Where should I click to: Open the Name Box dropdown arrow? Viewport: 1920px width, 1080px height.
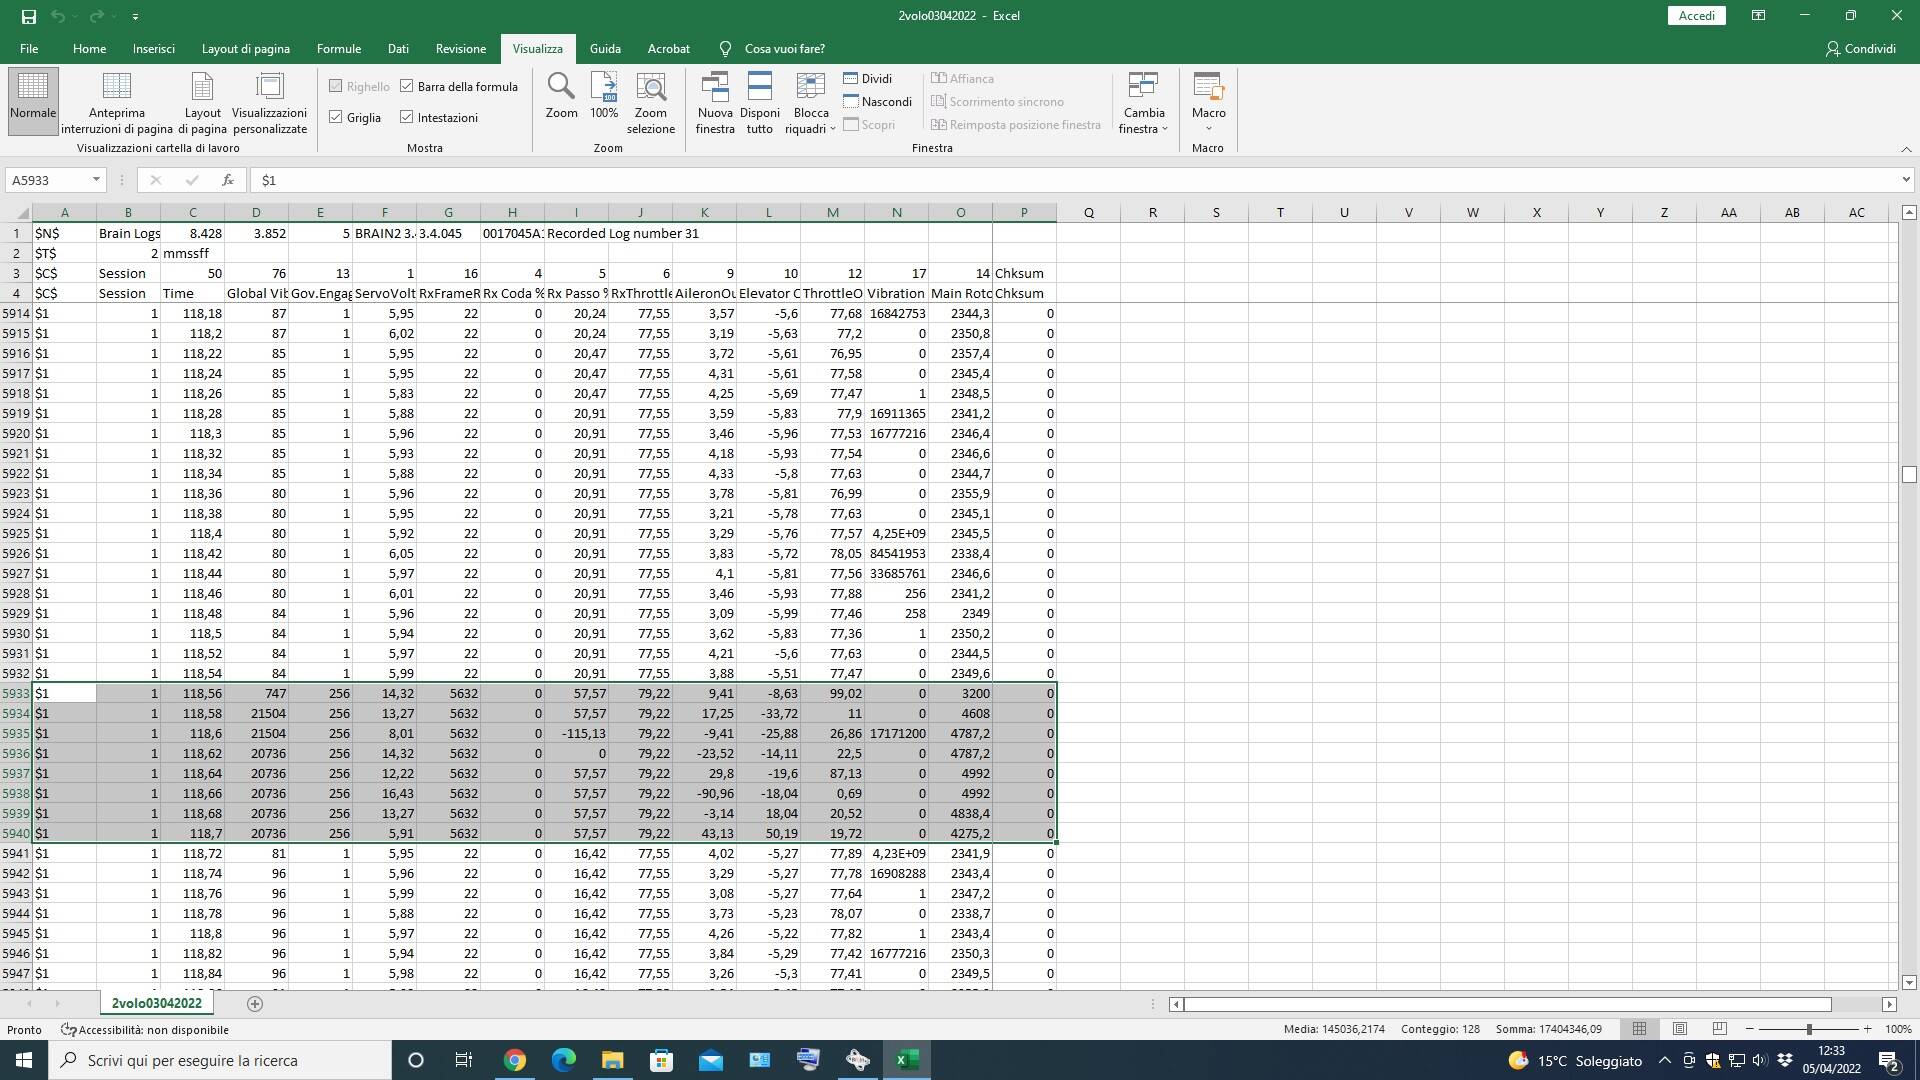click(x=96, y=180)
